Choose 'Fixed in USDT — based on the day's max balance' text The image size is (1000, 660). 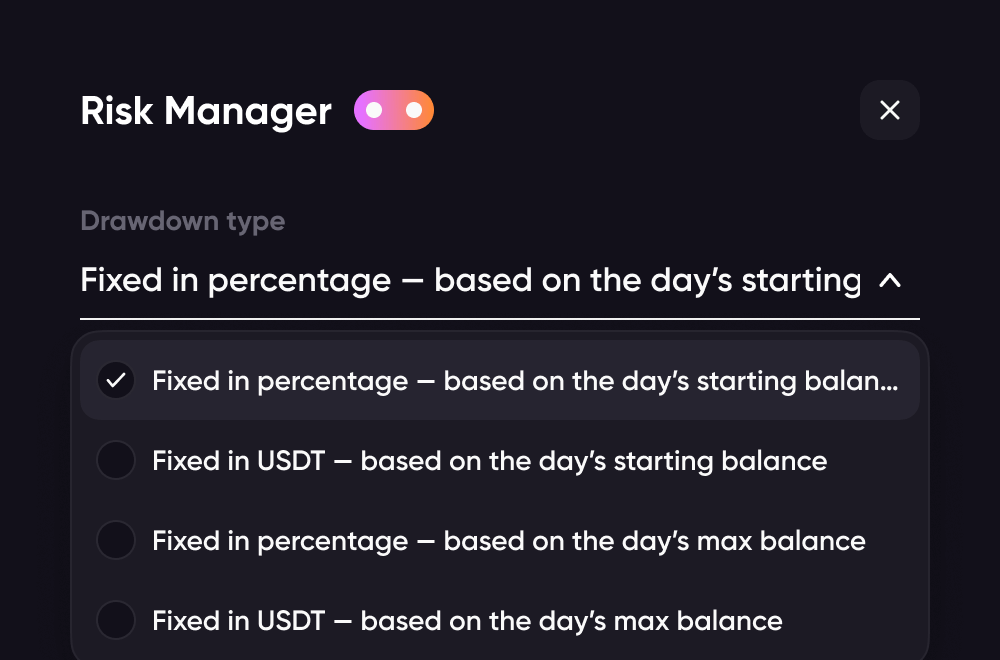point(467,621)
